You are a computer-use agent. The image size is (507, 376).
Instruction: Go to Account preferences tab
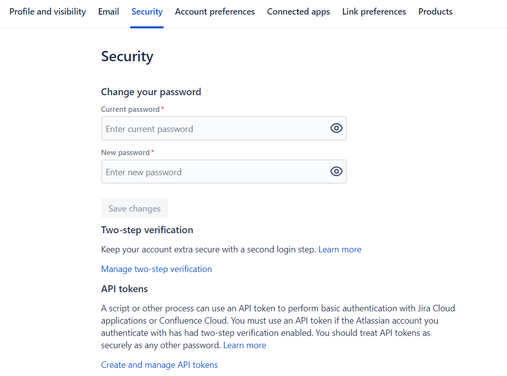215,12
